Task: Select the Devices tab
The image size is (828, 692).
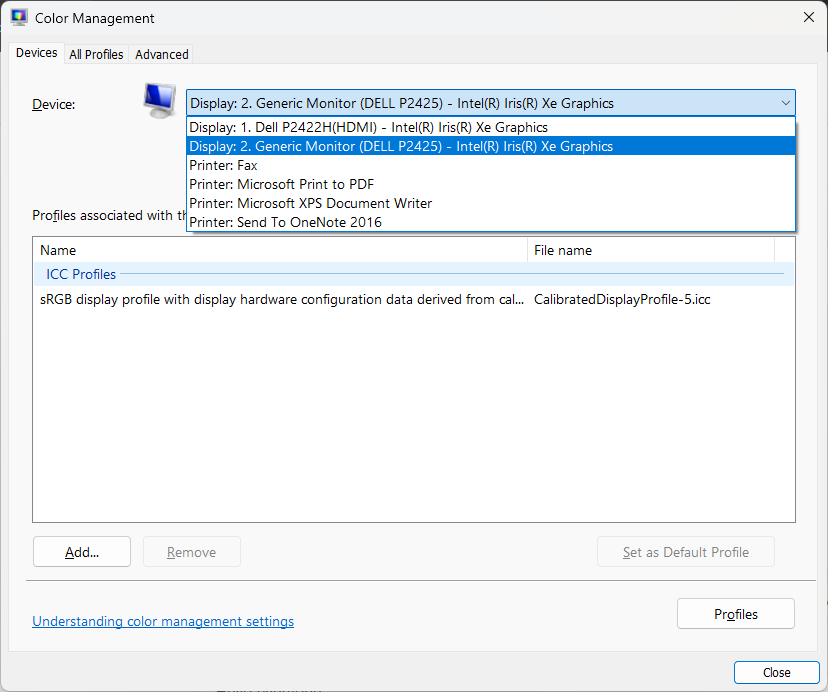Action: (x=37, y=53)
